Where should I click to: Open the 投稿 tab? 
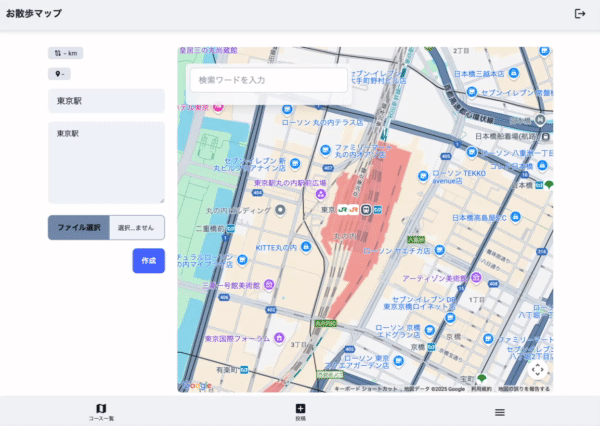coord(300,412)
